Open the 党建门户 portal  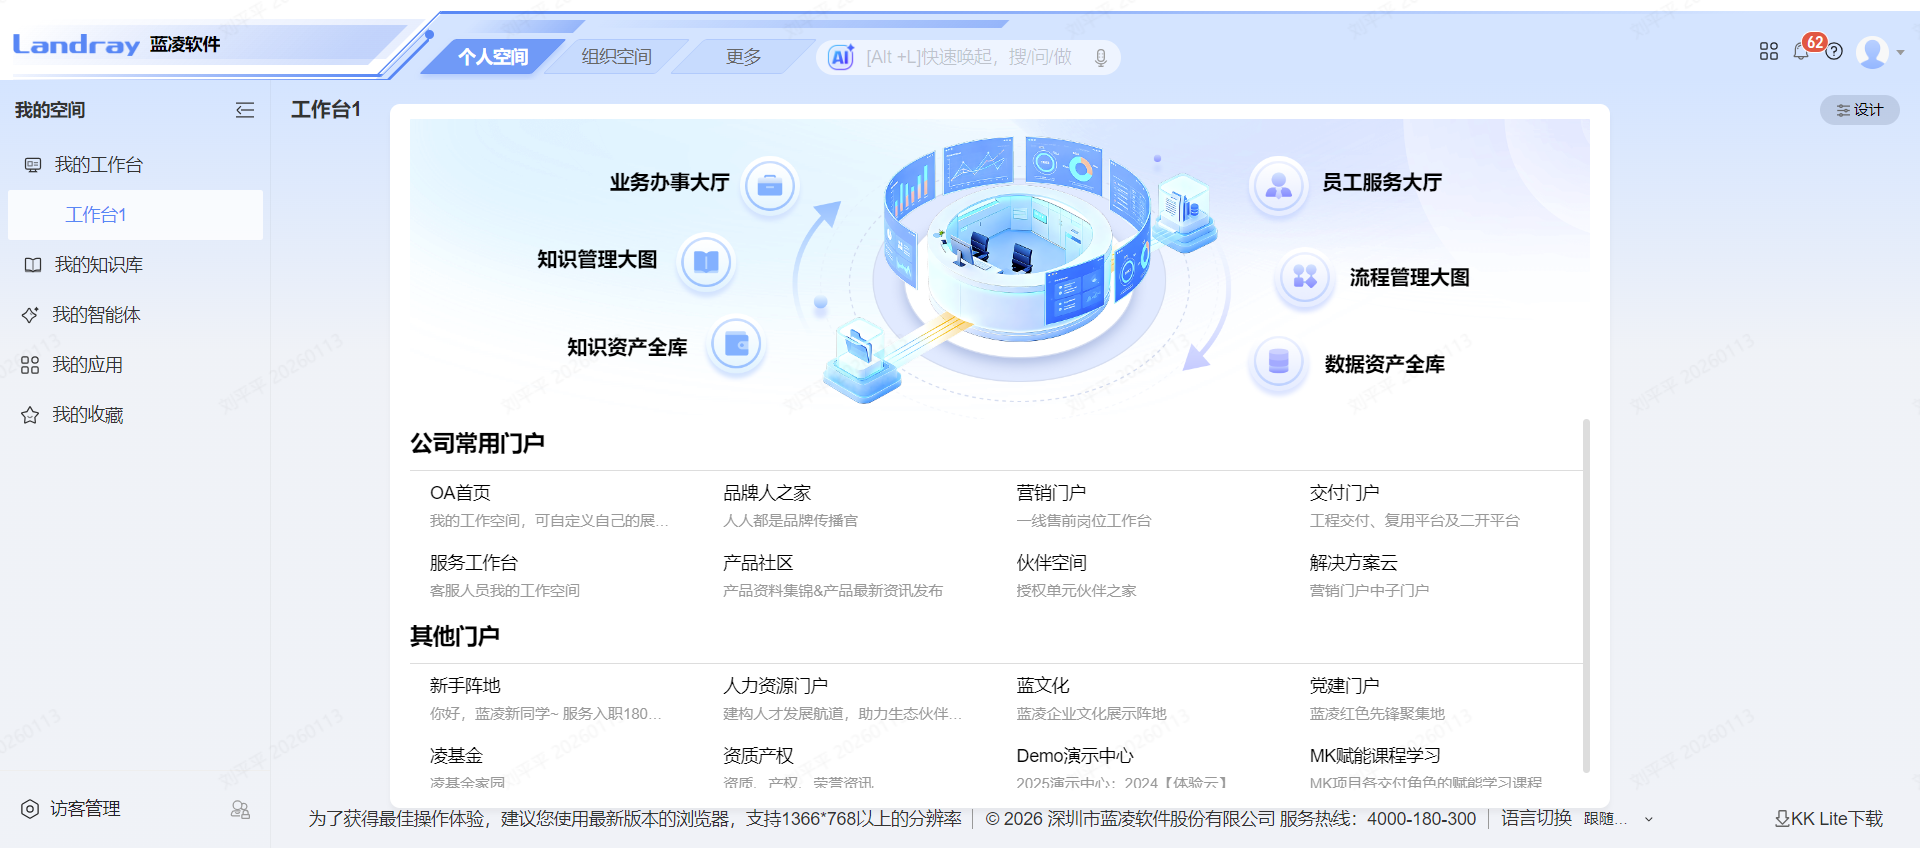click(1344, 686)
